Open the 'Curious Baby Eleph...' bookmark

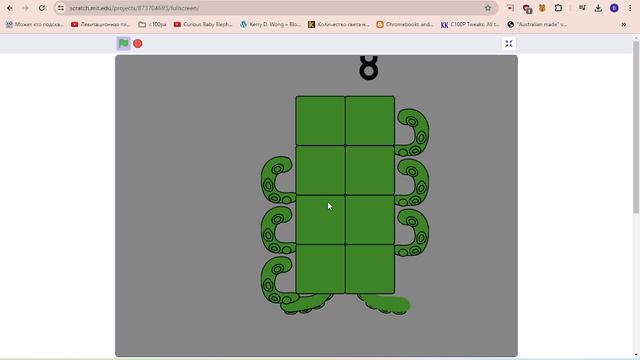pyautogui.click(x=203, y=24)
